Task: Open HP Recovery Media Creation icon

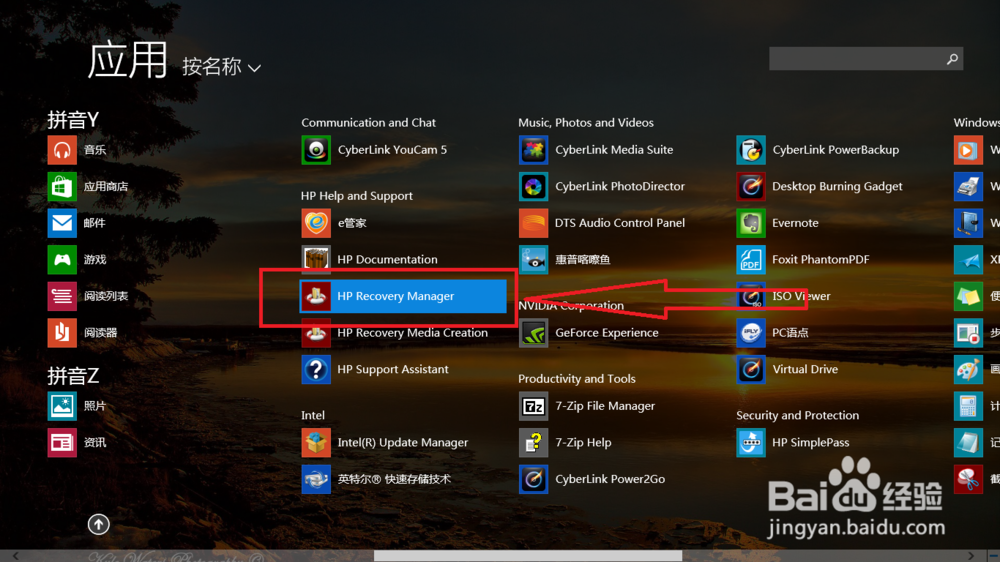Action: coord(316,332)
